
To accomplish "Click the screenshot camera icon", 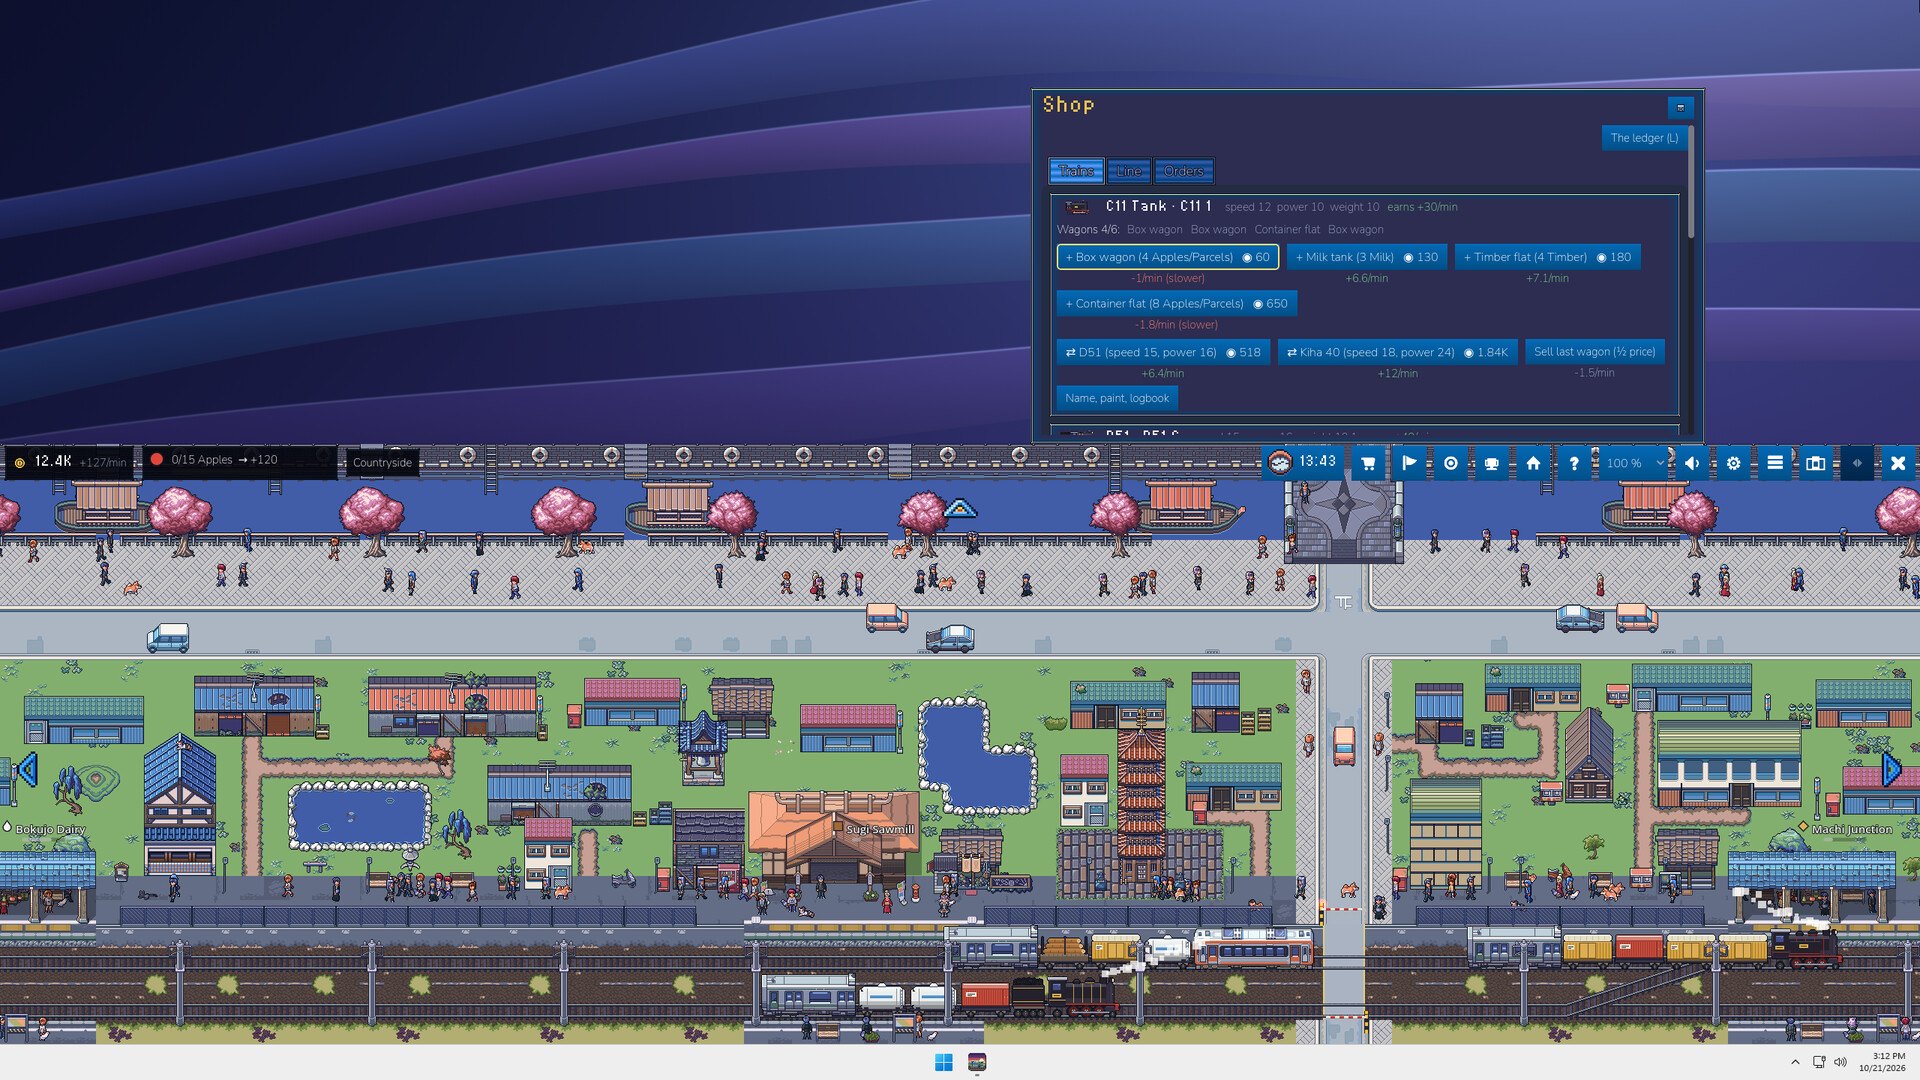I will click(x=1816, y=463).
